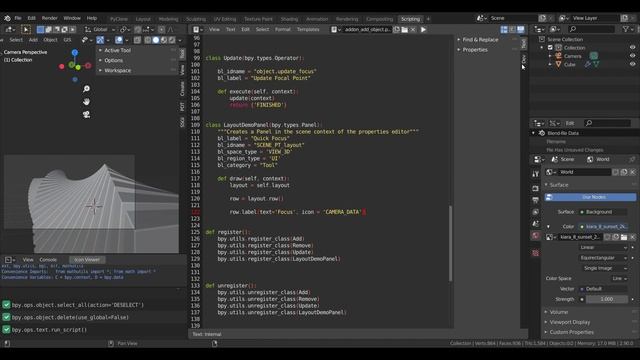
Task: Toggle snapping magnet icon in viewport header
Action: click(x=138, y=29)
